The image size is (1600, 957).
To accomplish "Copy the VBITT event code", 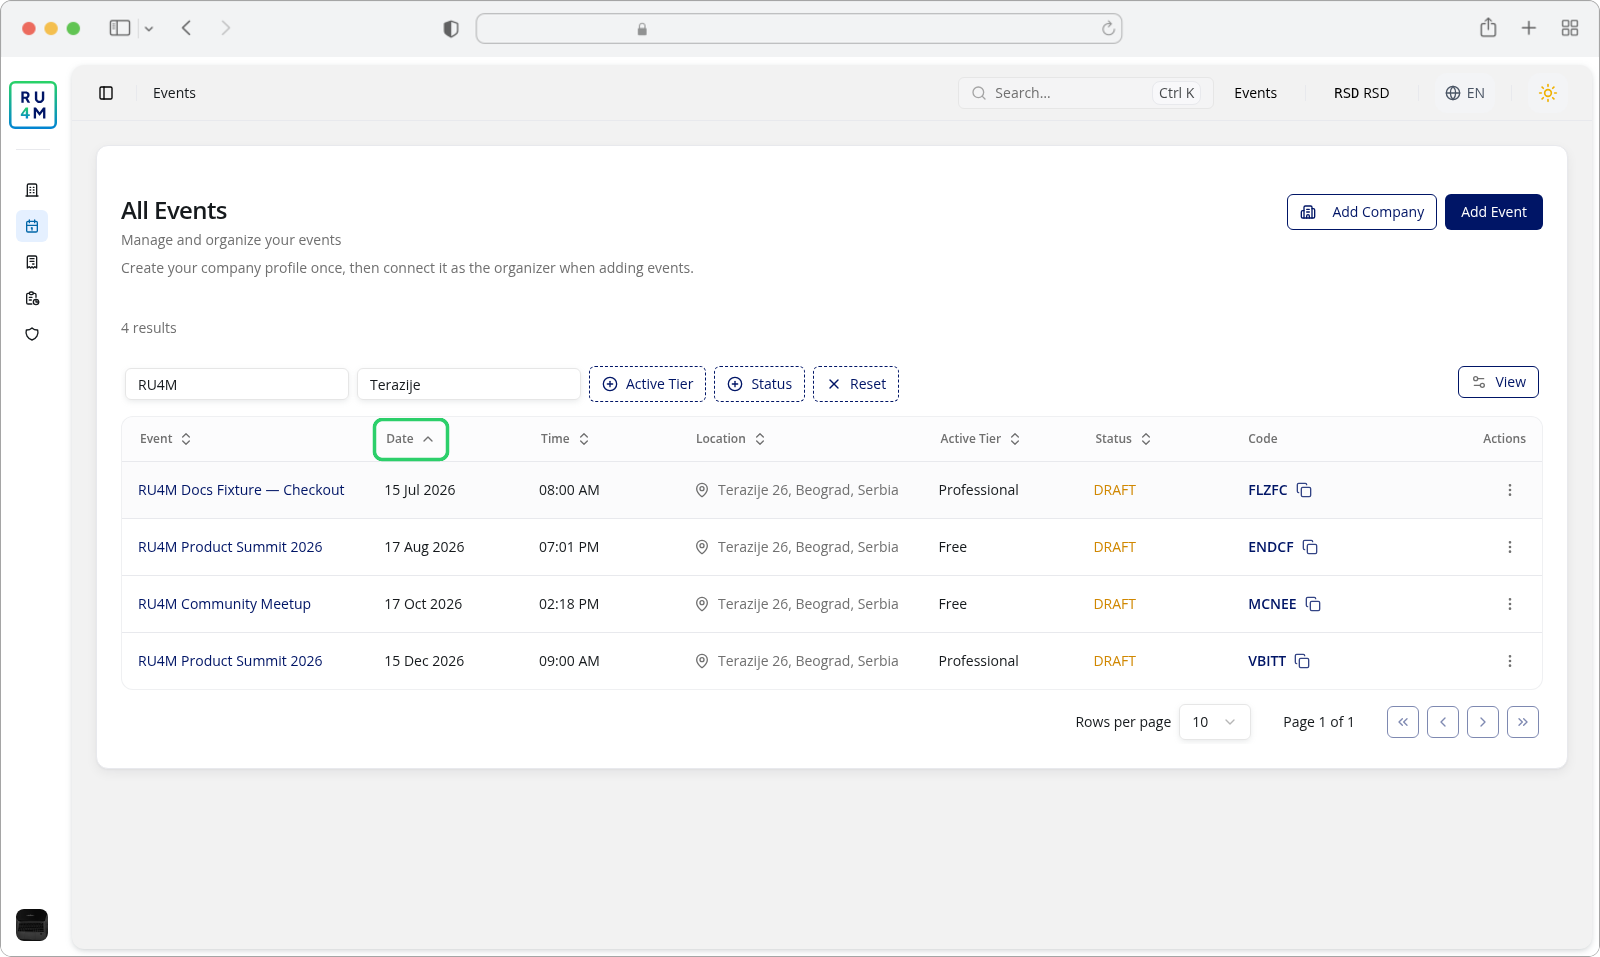I will coord(1302,661).
